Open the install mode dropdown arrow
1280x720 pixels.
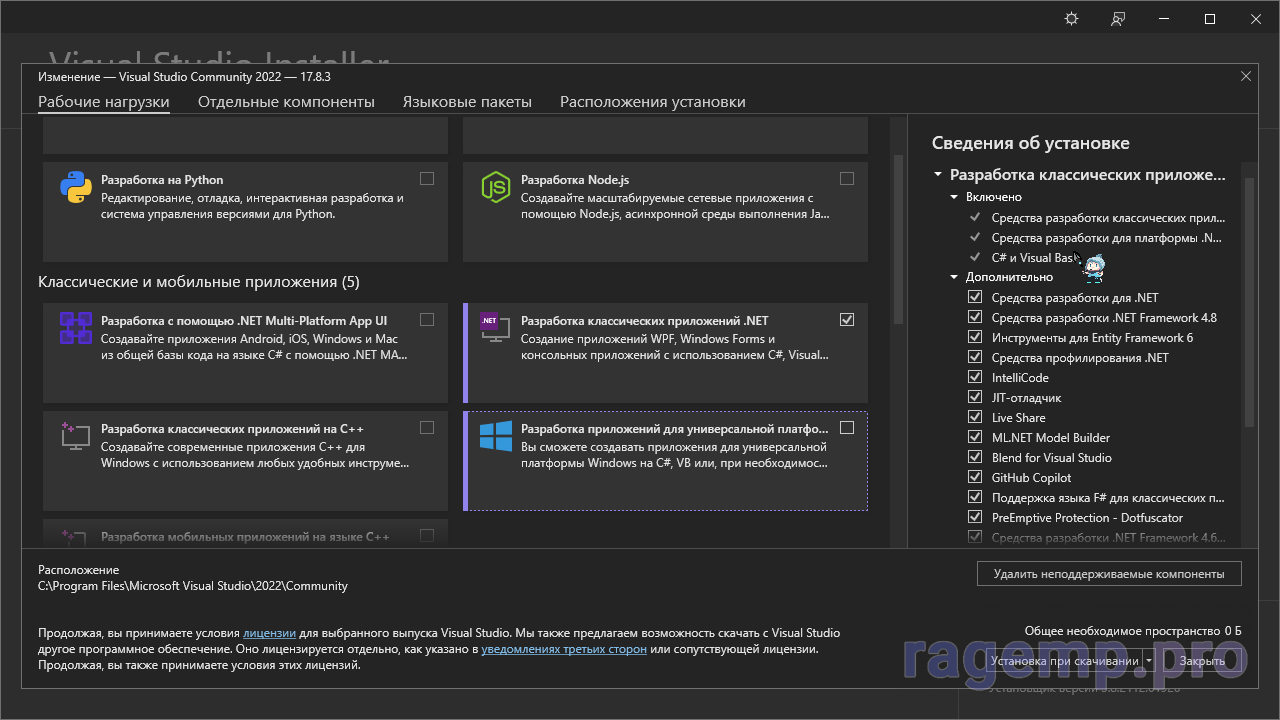(x=1149, y=661)
